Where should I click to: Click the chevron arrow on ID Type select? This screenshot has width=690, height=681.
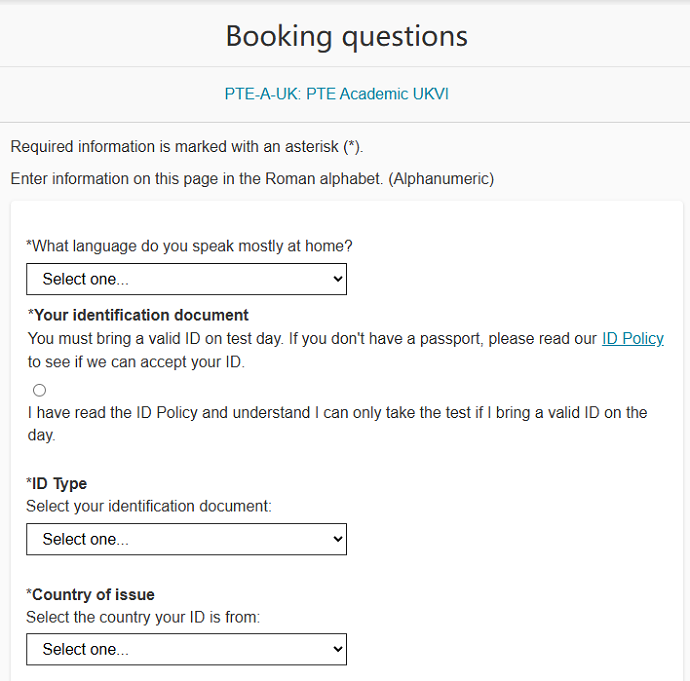pos(336,539)
